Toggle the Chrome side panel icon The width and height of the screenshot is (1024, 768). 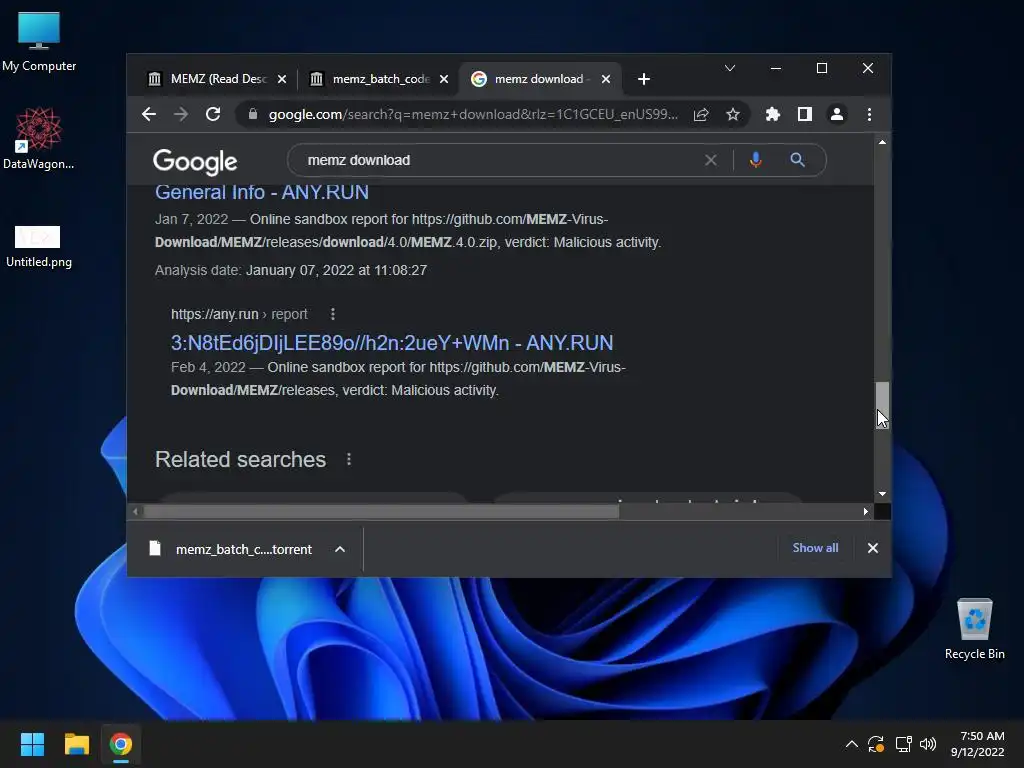[x=805, y=114]
